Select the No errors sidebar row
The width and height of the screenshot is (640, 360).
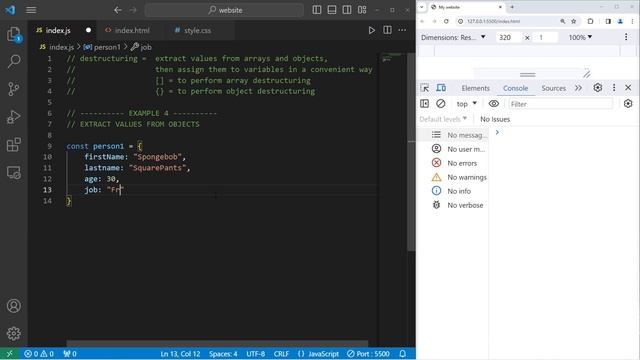point(453,163)
